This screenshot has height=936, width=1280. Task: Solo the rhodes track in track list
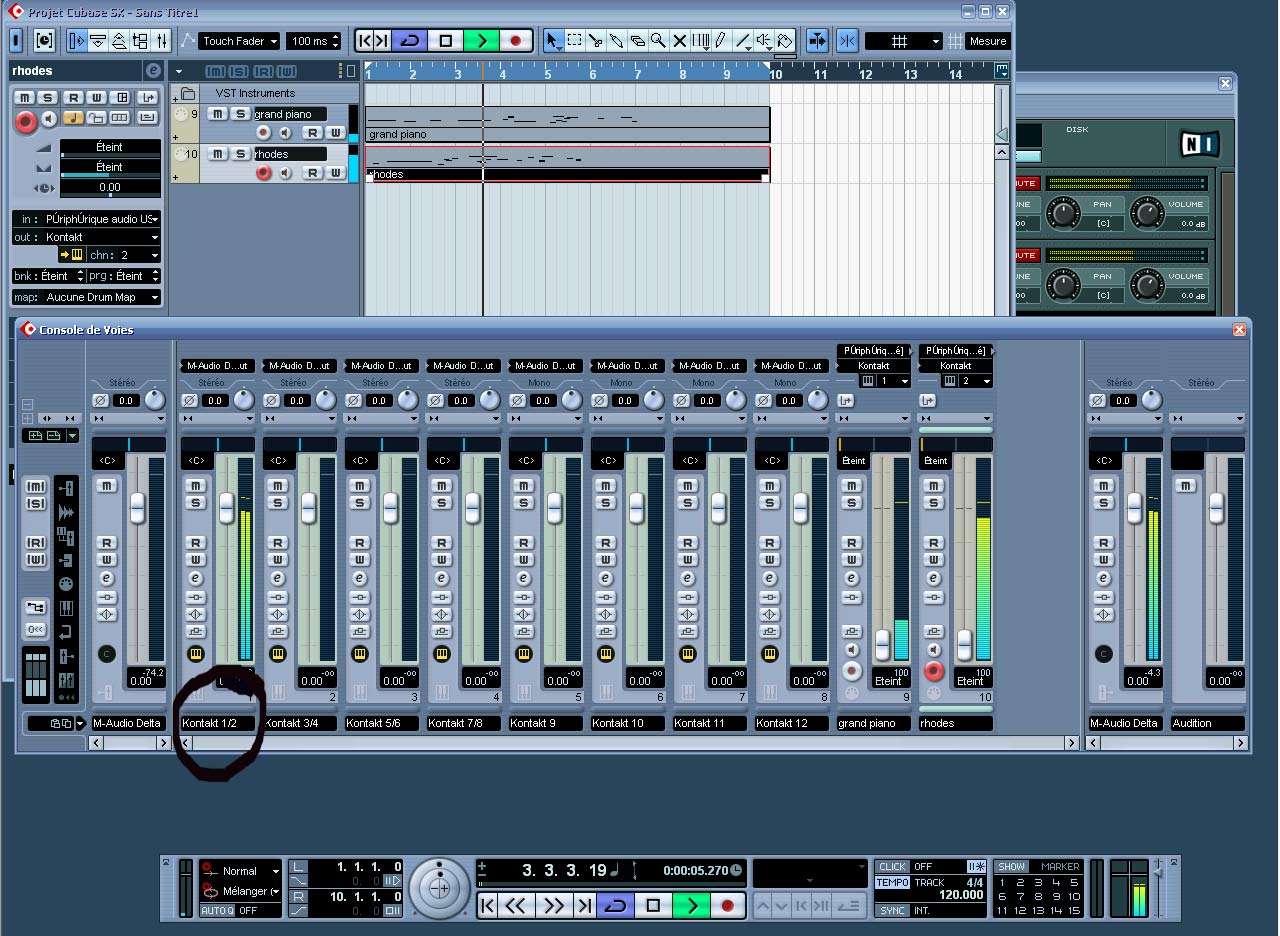240,154
